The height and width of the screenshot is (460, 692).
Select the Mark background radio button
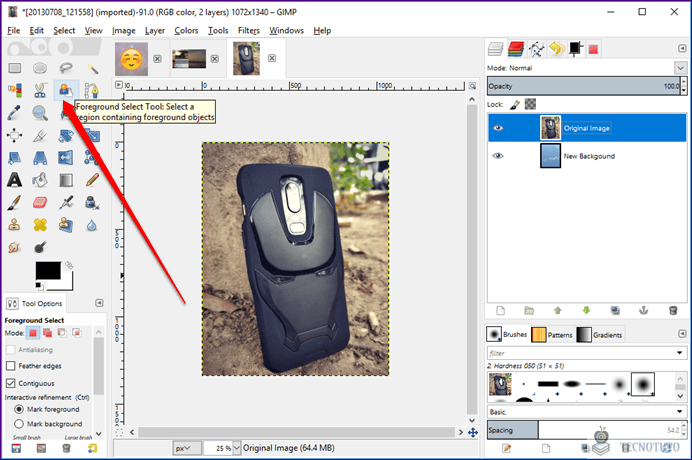(19, 424)
